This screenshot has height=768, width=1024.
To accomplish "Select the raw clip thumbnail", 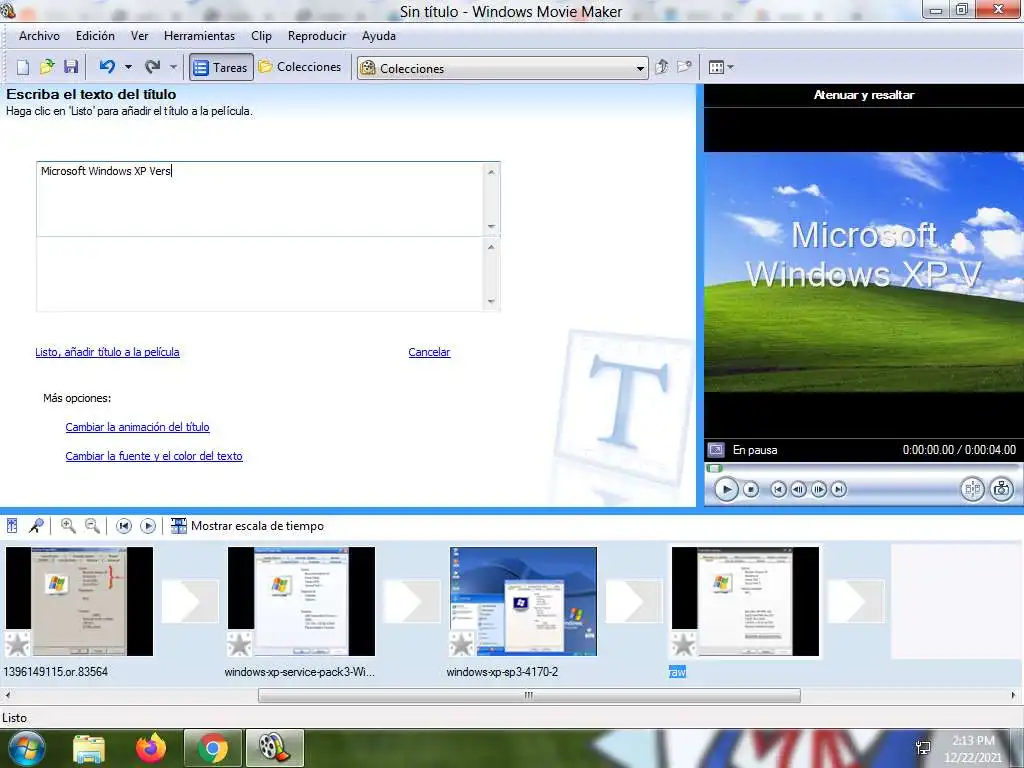I will coord(745,601).
